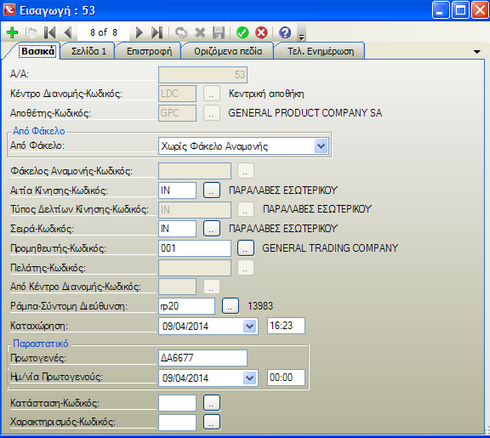490x438 pixels.
Task: Click the Κατάσταση-Κωδικός input field
Action: click(177, 403)
